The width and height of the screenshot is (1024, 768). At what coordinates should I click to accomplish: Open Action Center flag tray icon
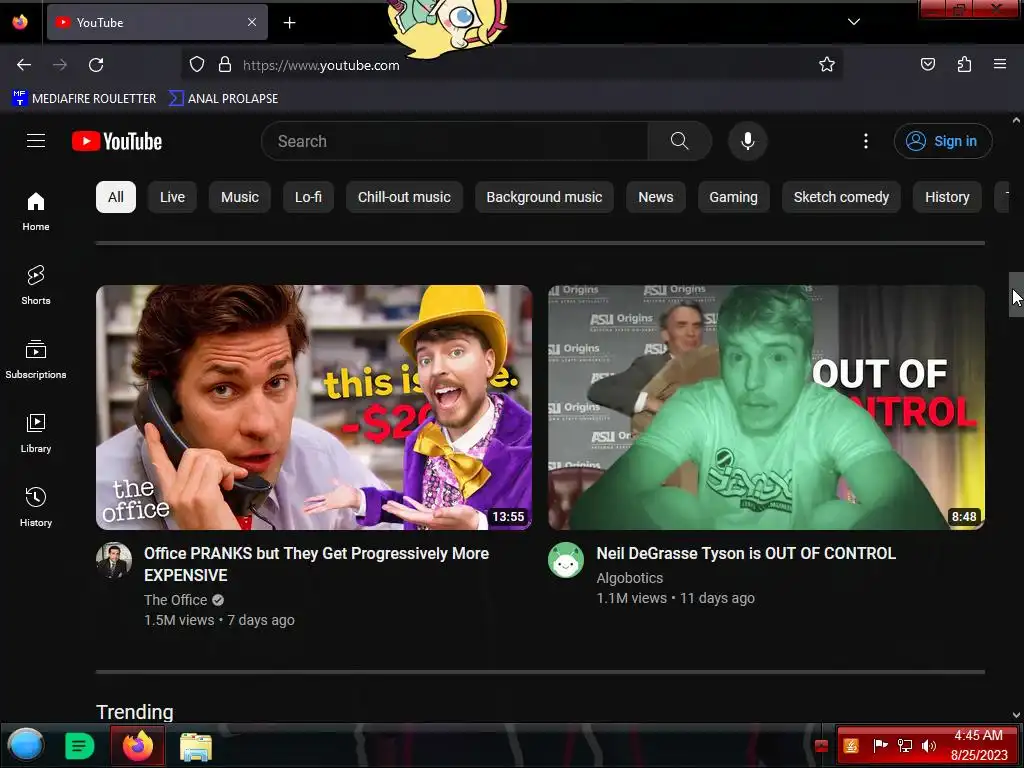880,746
